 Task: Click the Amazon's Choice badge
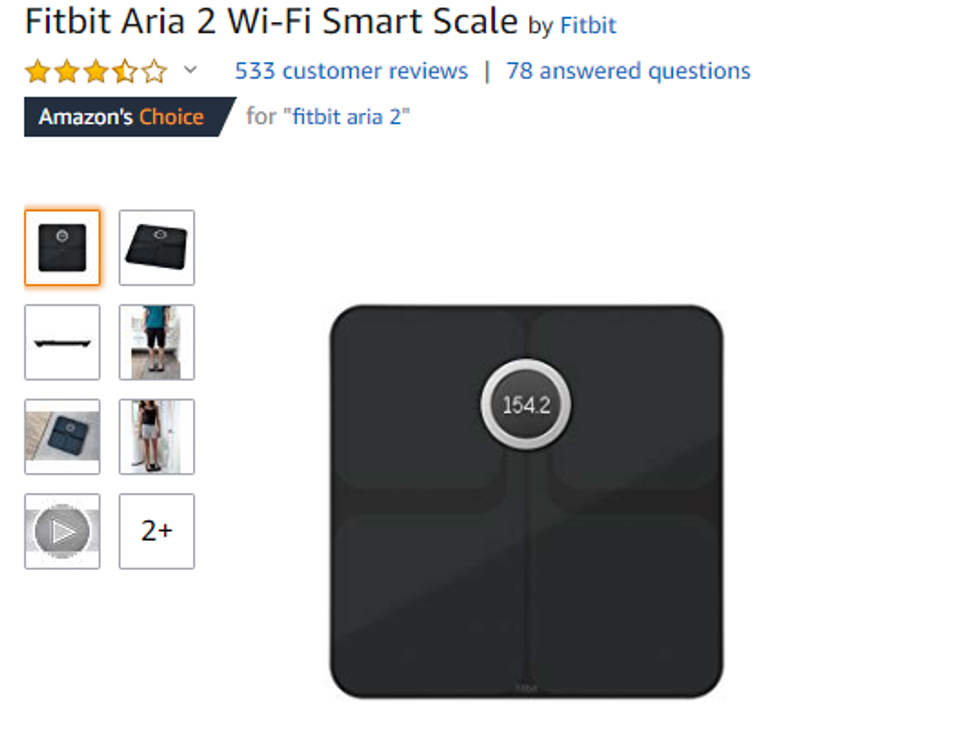(x=129, y=117)
